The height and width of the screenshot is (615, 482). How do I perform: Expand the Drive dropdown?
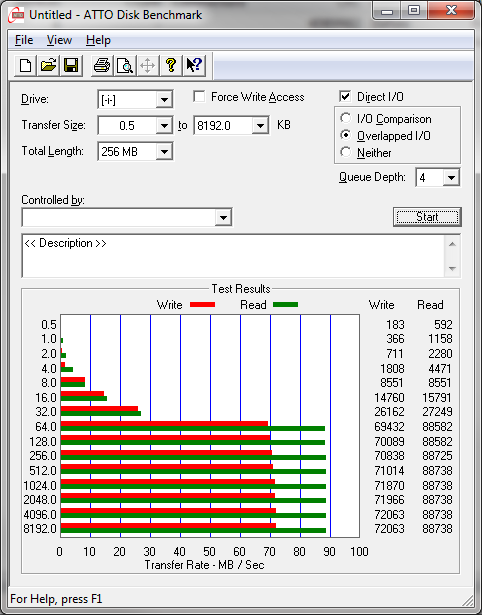(164, 100)
